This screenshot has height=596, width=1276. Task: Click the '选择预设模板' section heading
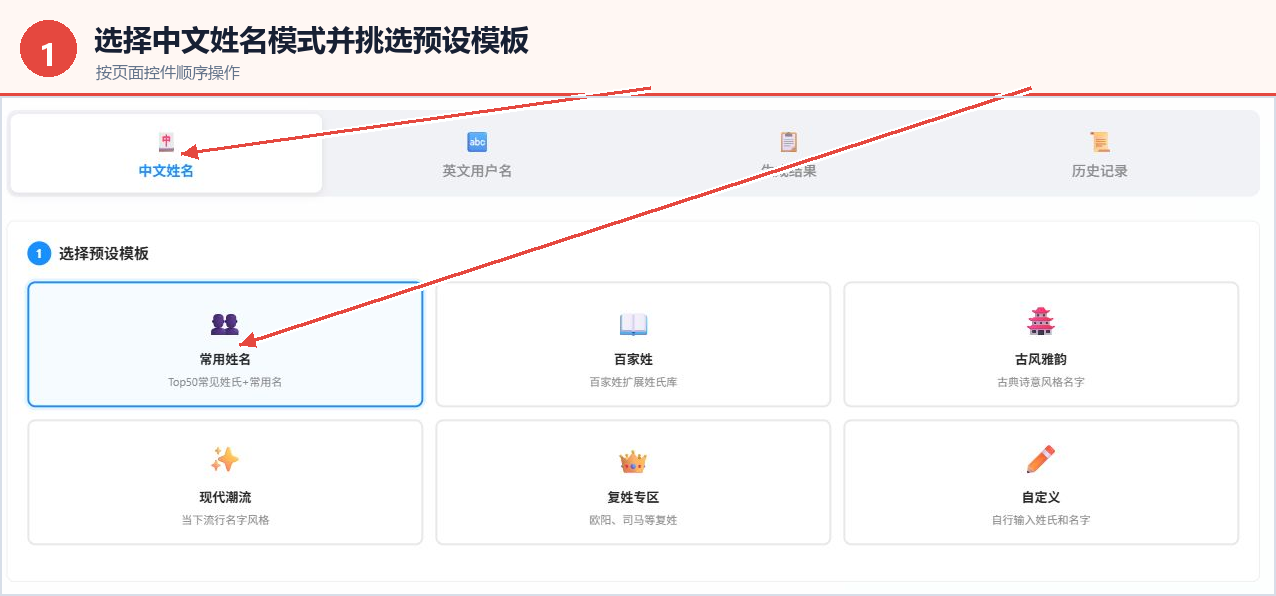pos(104,254)
